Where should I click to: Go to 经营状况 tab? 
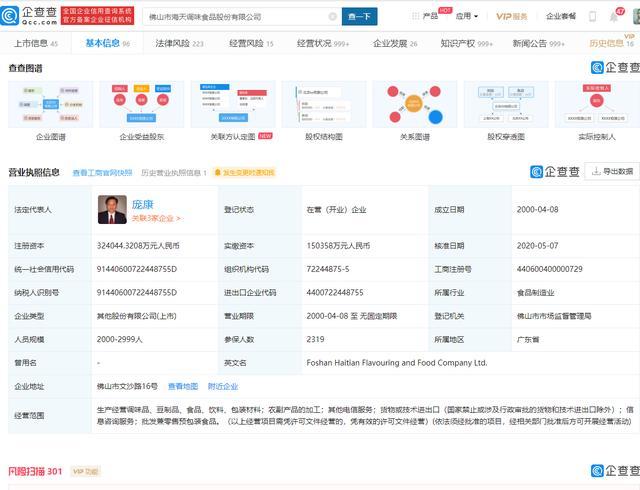(x=323, y=43)
